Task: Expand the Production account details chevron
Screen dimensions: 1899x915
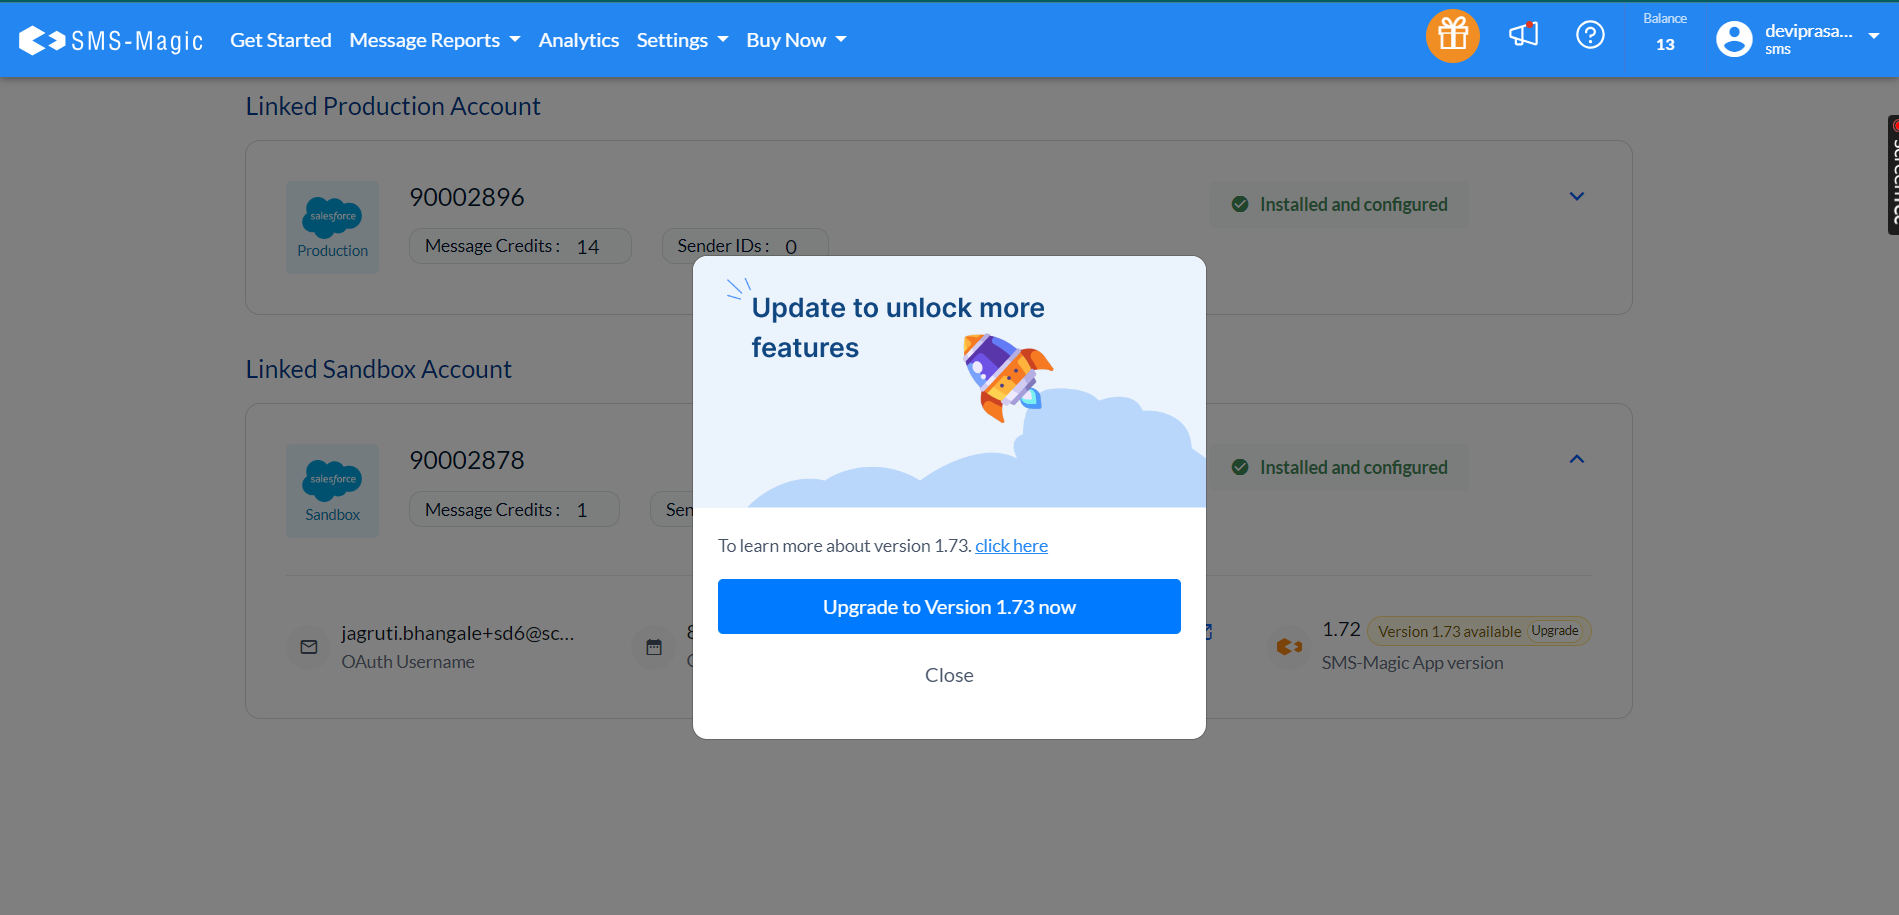Action: 1576,197
